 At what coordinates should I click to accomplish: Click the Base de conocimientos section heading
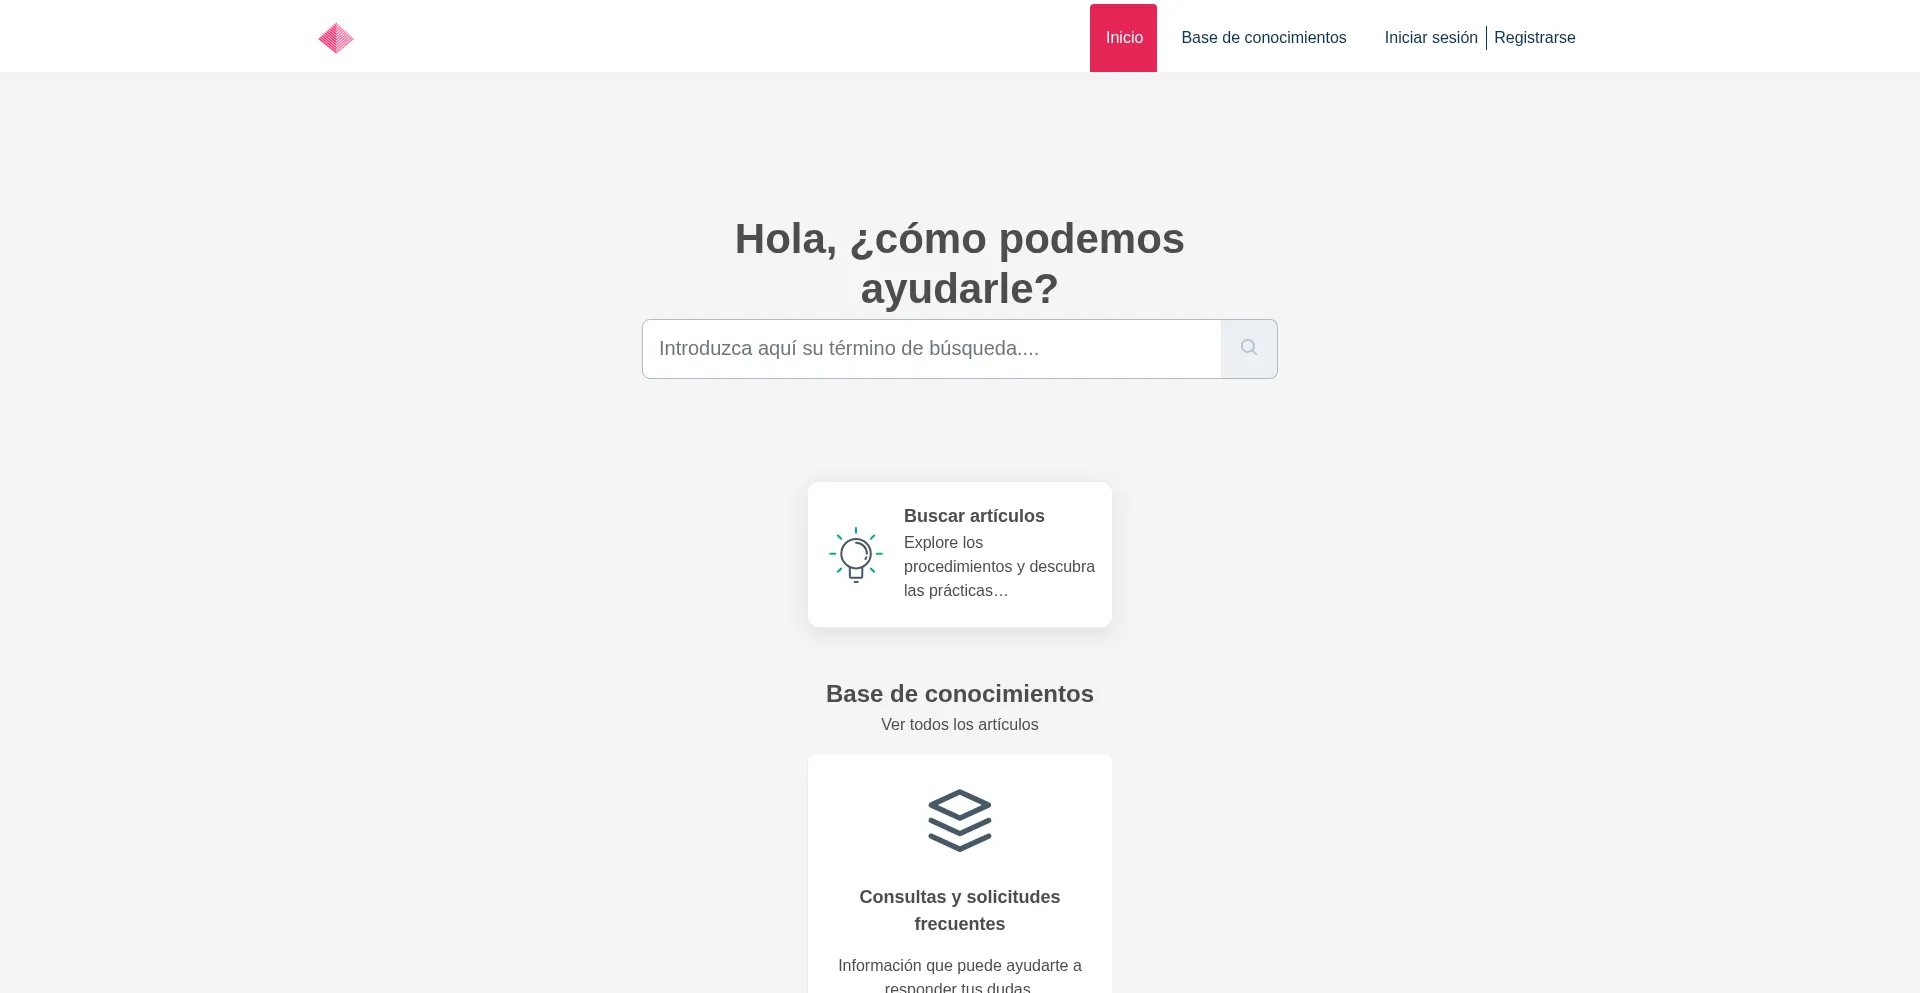959,694
